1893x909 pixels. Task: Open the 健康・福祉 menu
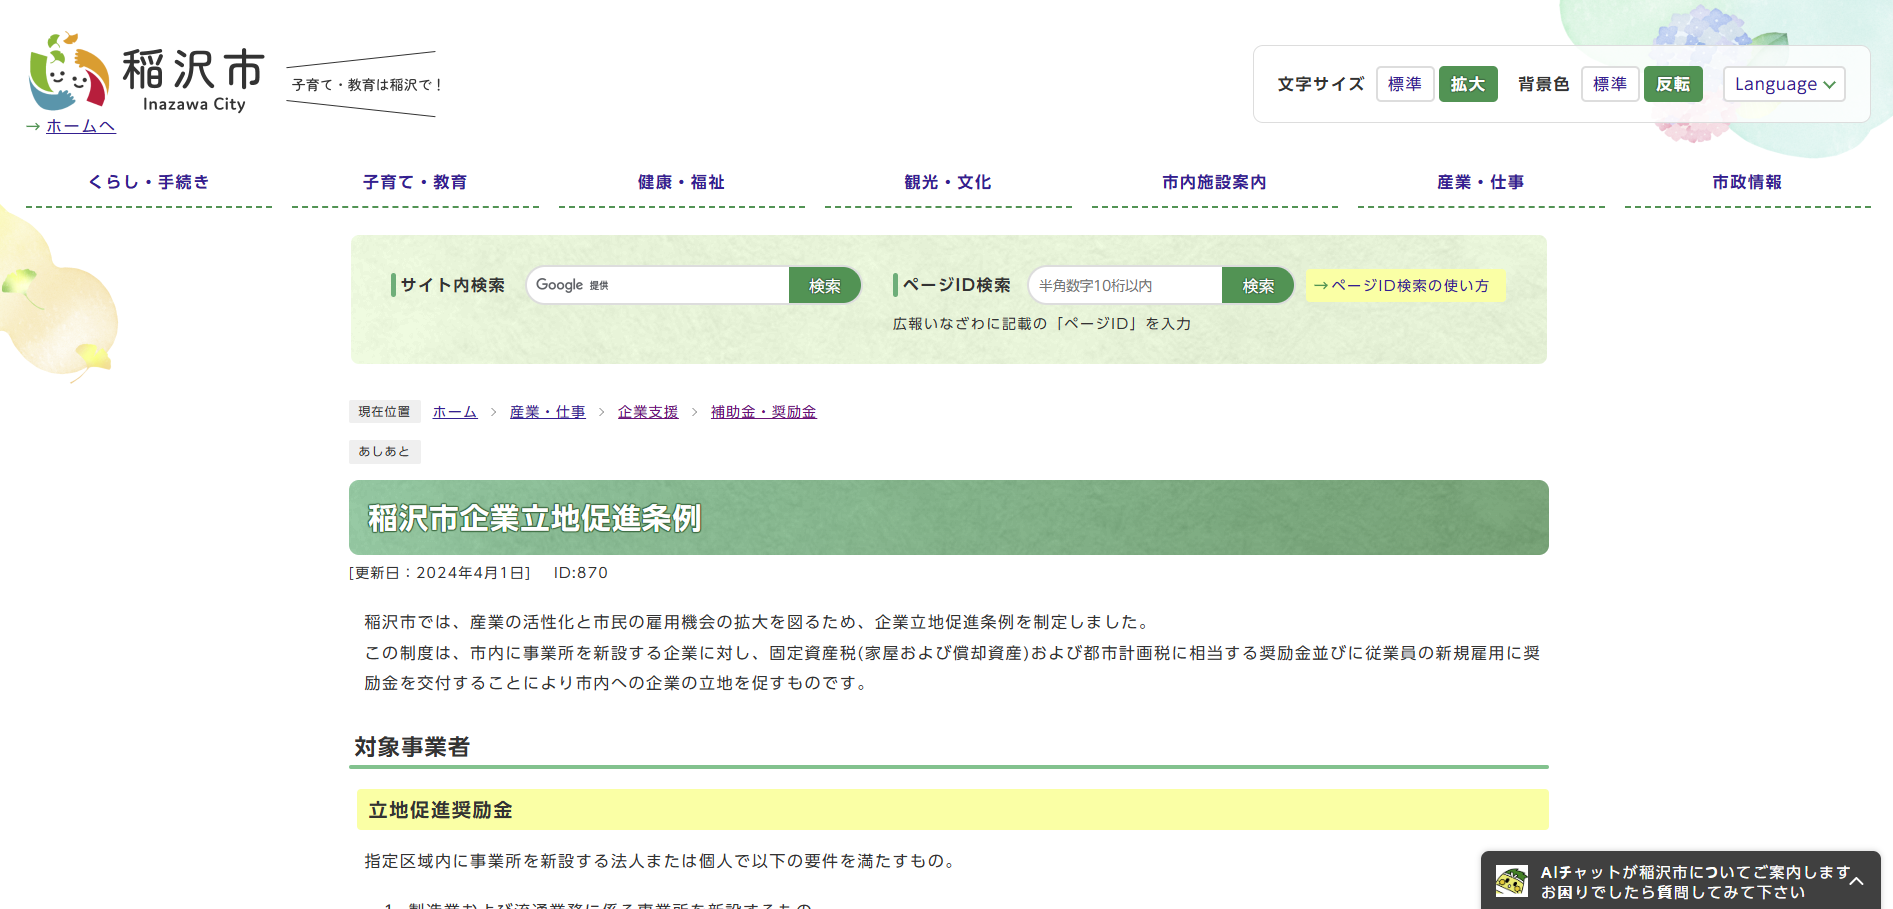point(681,182)
